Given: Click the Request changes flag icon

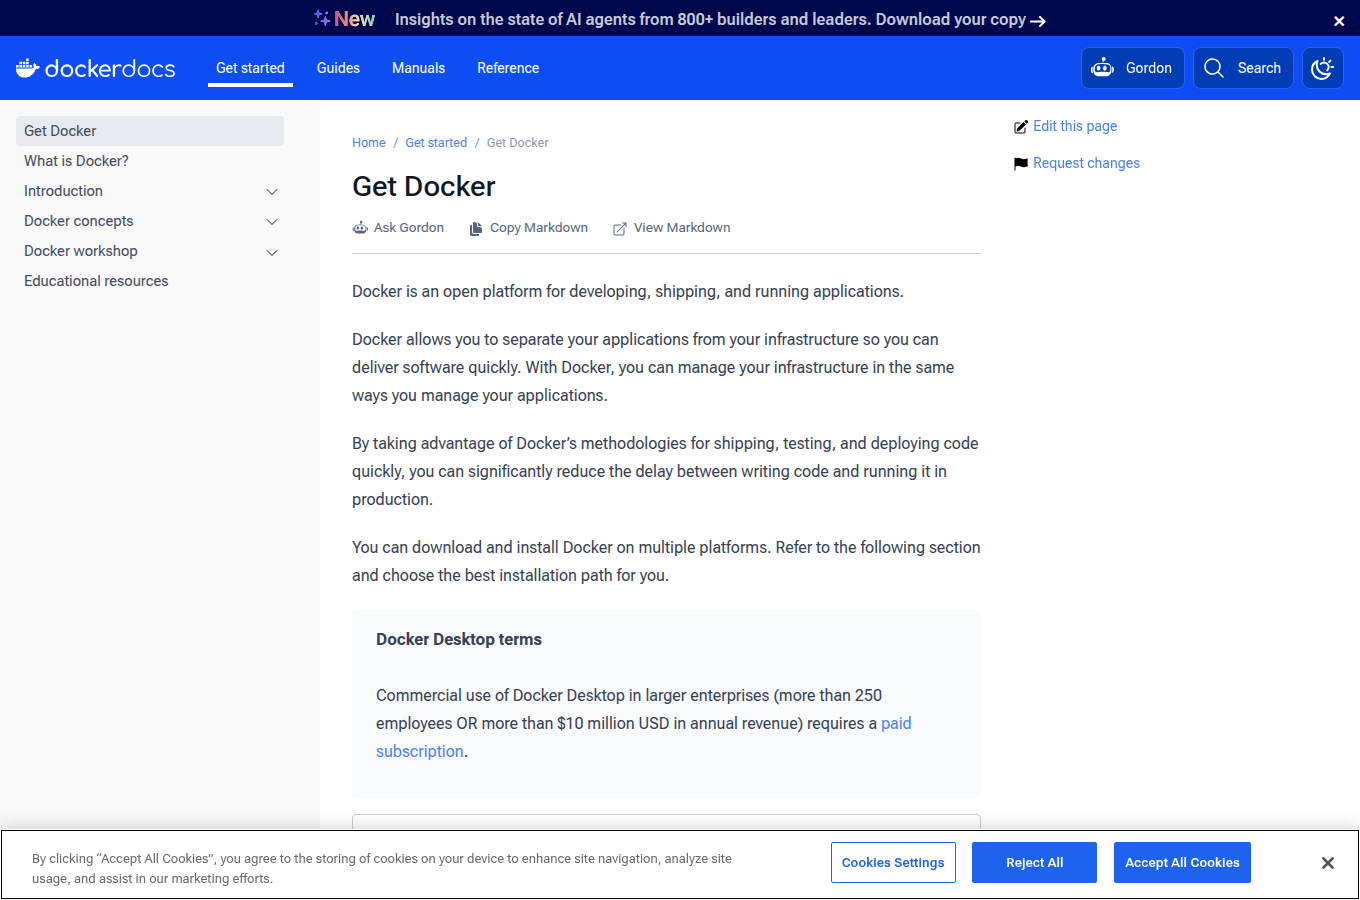Looking at the screenshot, I should (x=1021, y=164).
